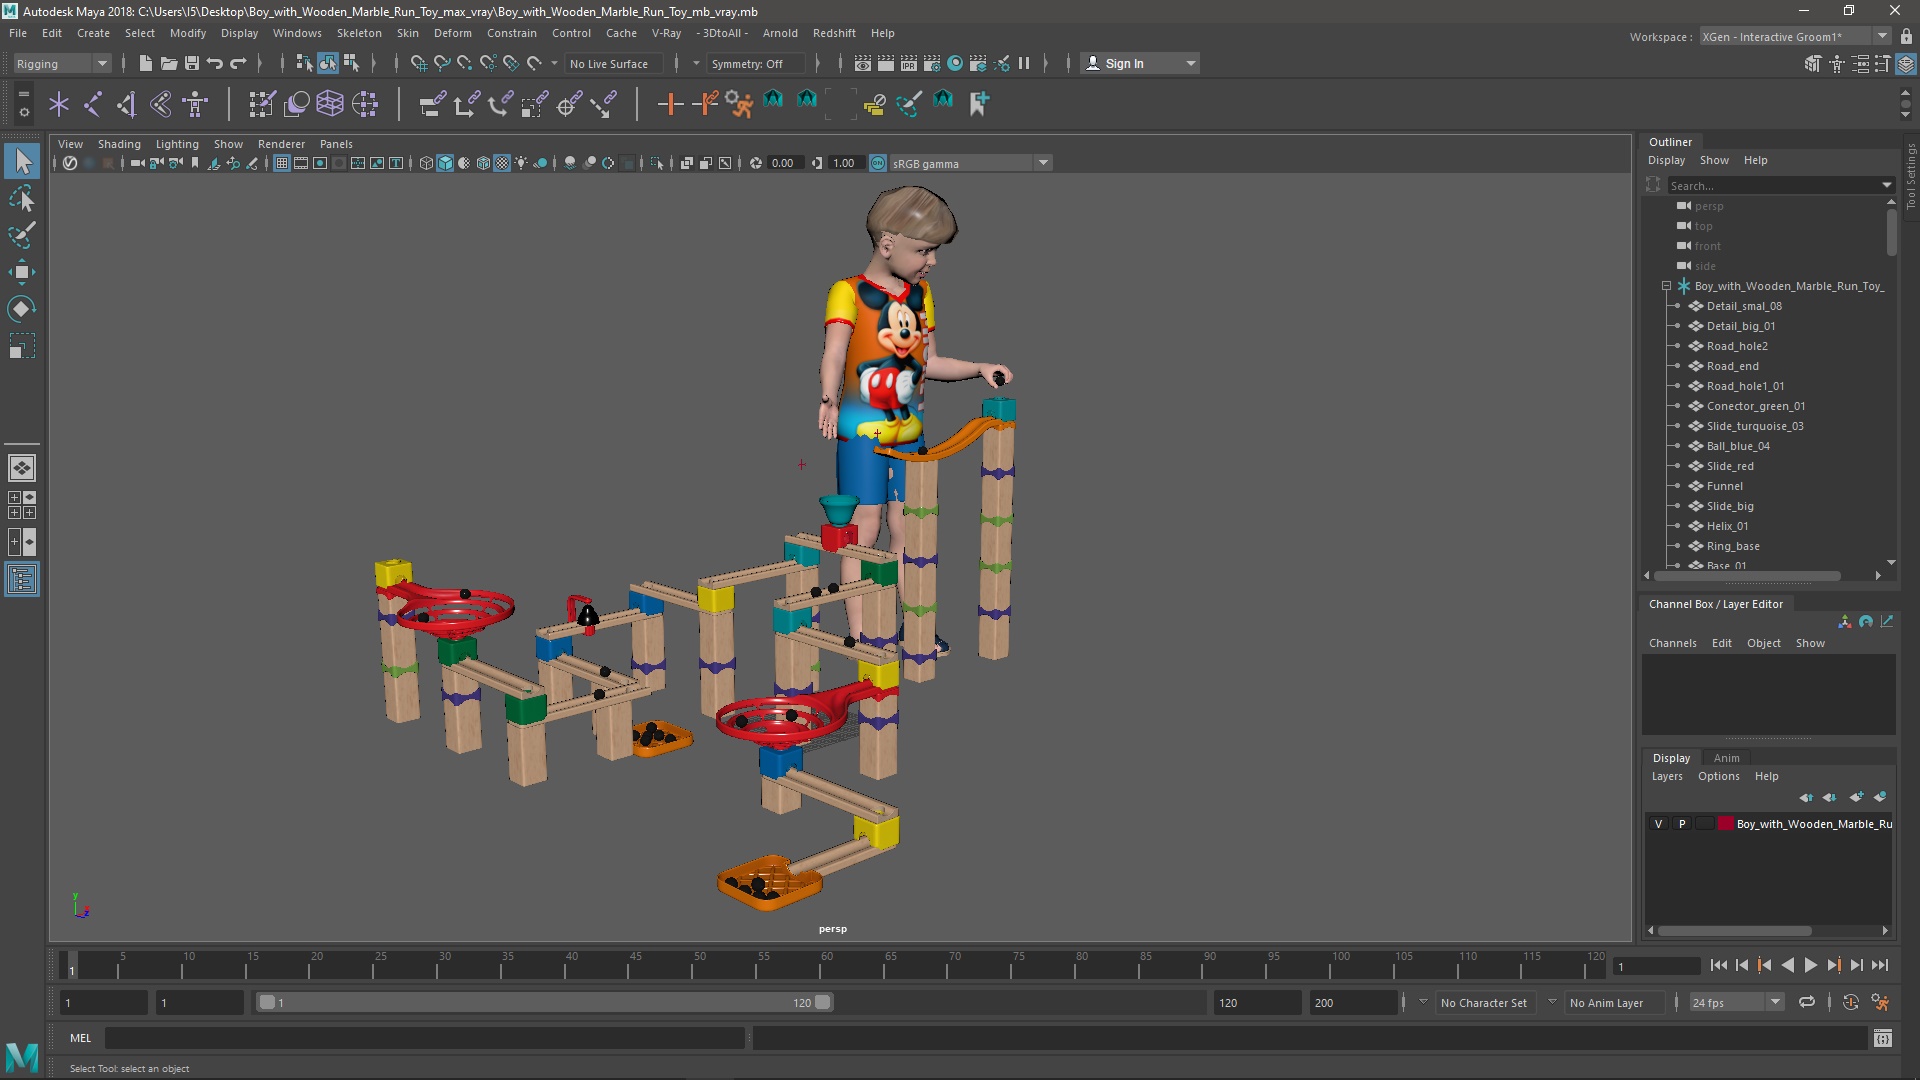
Task: Collapse the Boy_with_Wooden_Marble_Run_Toy outliner group
Action: 1666,286
